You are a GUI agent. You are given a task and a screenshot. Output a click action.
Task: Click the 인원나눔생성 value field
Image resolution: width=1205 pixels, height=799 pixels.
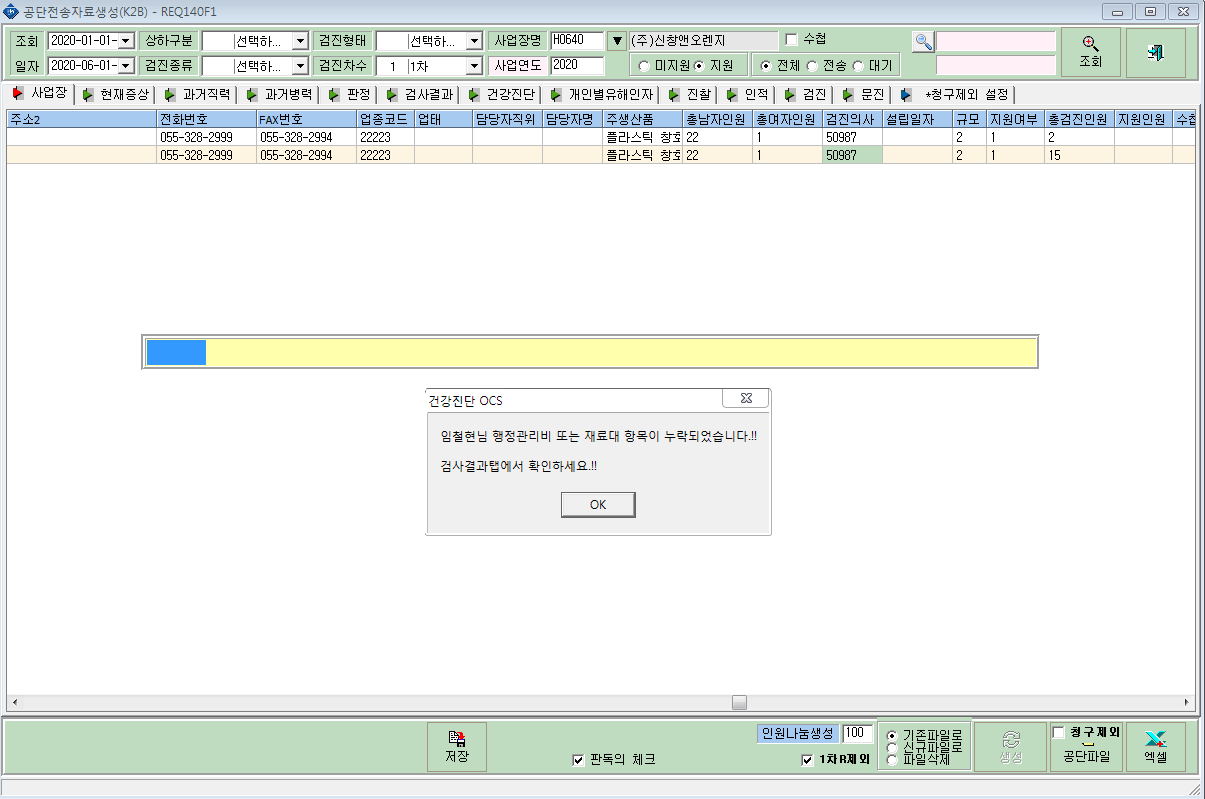pyautogui.click(x=857, y=734)
